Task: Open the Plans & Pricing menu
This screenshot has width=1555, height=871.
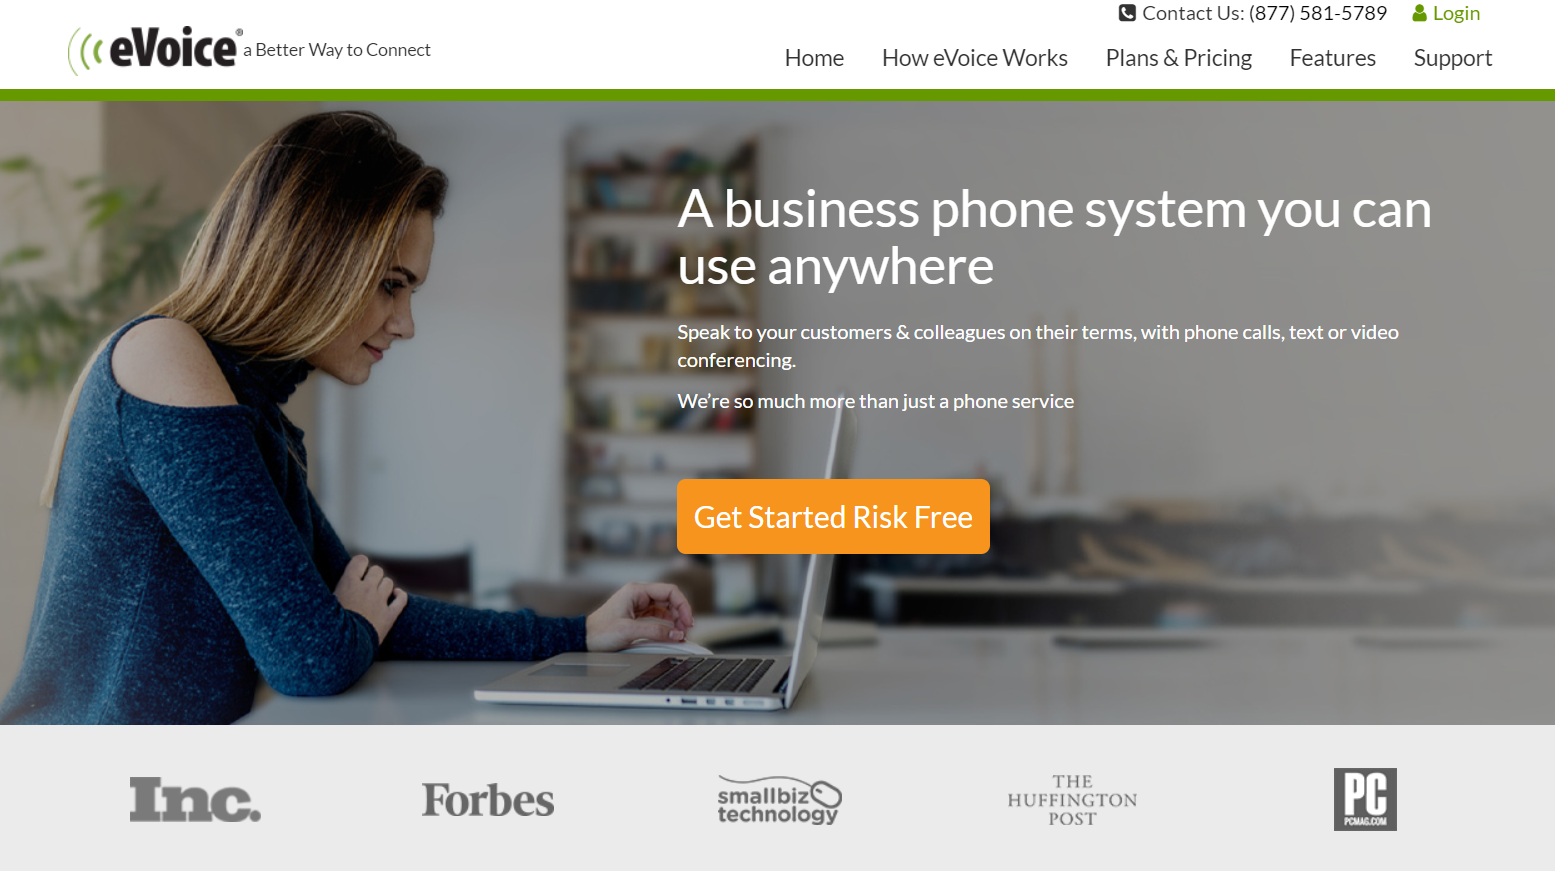Action: [1178, 58]
